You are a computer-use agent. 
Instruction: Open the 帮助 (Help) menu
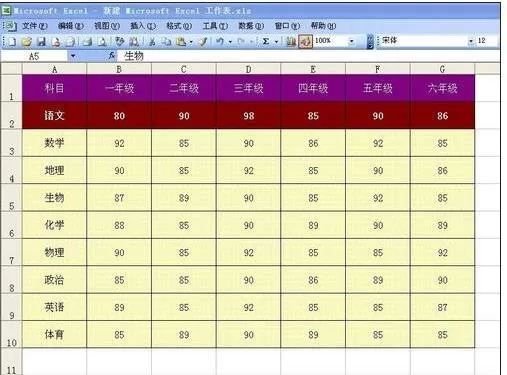pos(323,26)
